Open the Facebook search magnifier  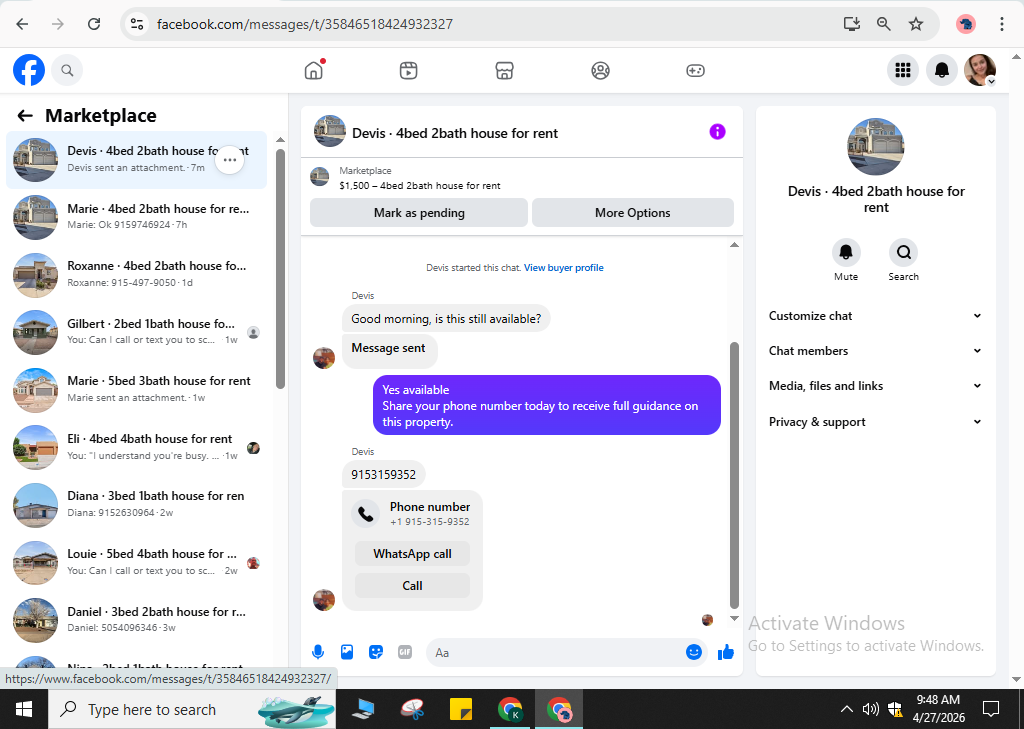coord(67,70)
